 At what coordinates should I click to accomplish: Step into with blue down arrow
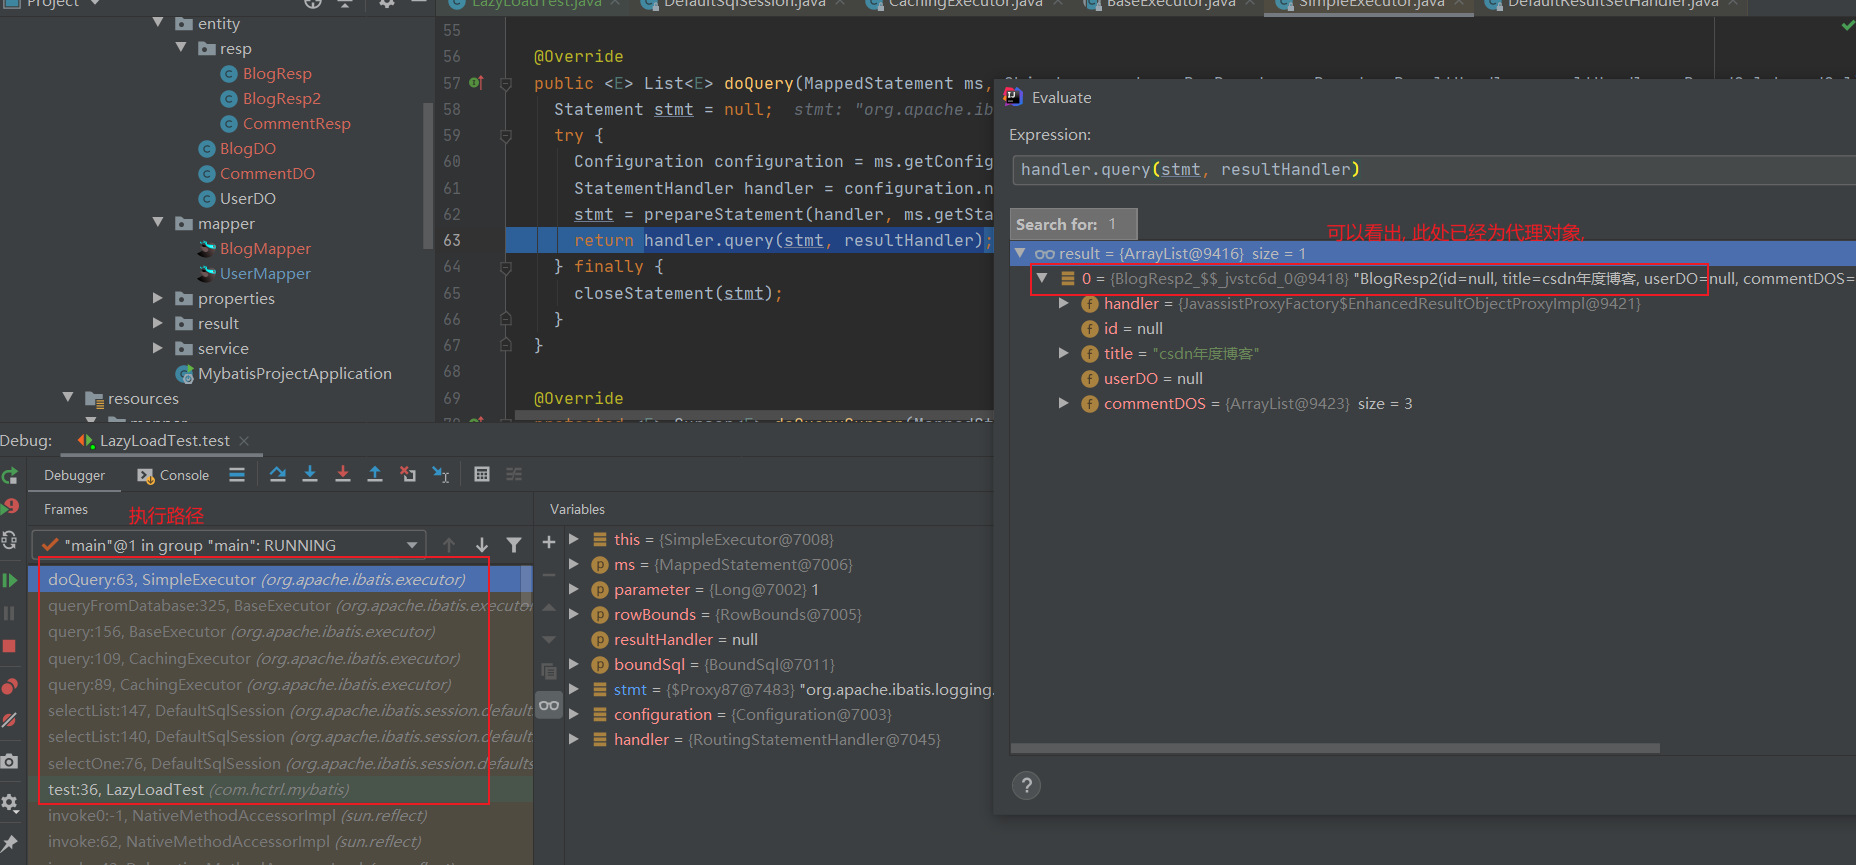(x=310, y=475)
